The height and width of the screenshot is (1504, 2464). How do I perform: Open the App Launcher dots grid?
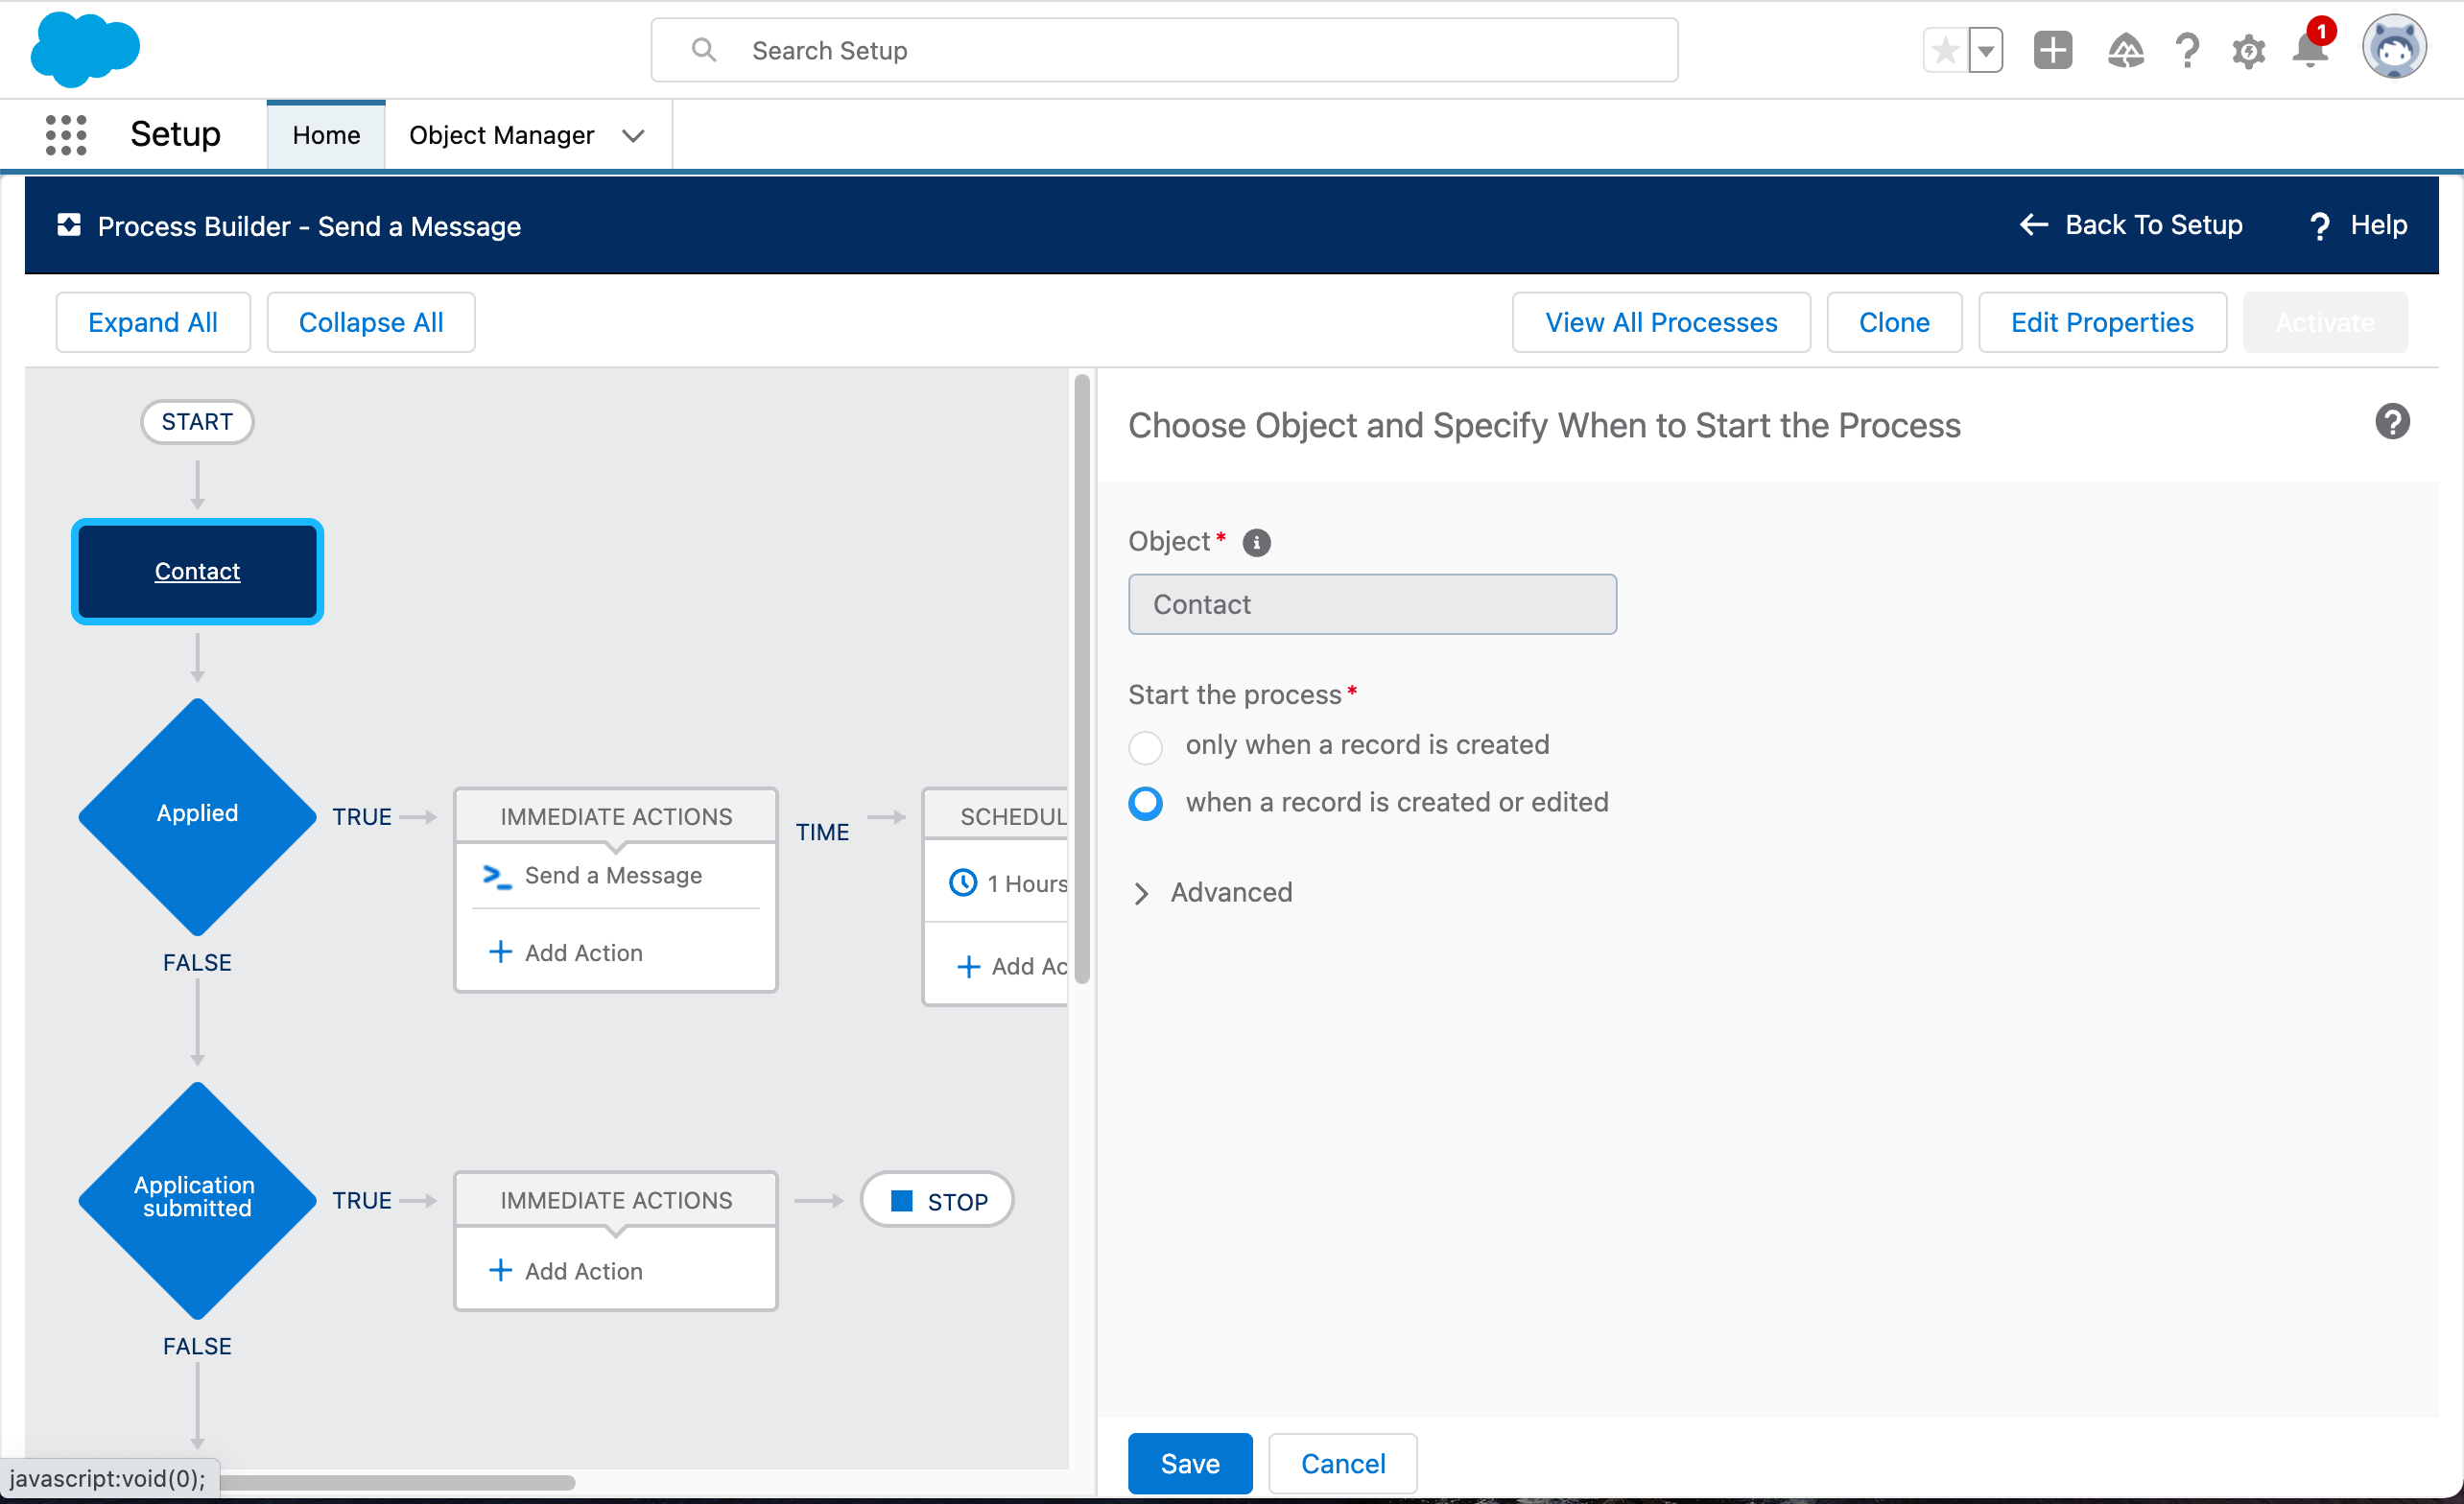(66, 135)
